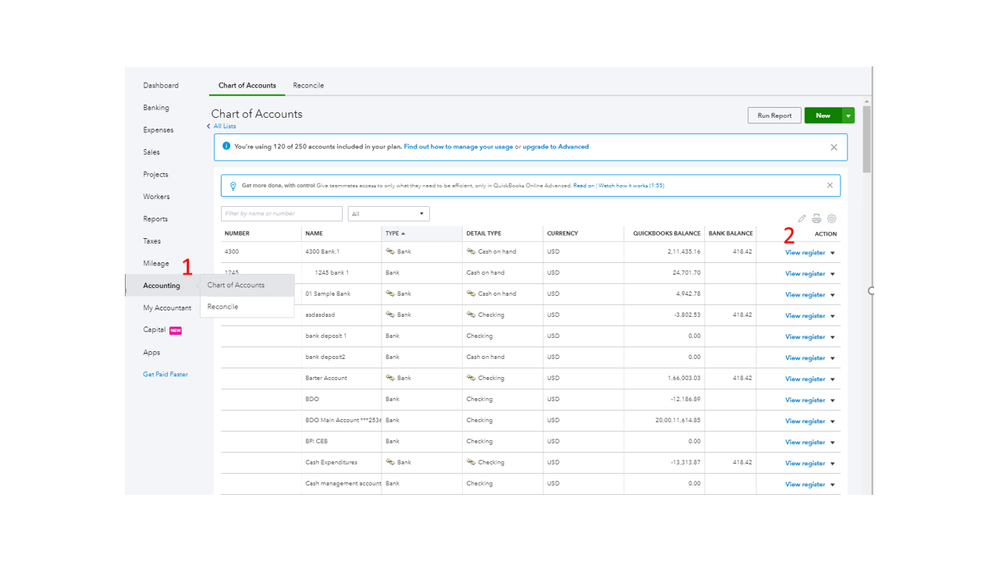View register for bank deposit2
The image size is (999, 562).
tap(805, 358)
